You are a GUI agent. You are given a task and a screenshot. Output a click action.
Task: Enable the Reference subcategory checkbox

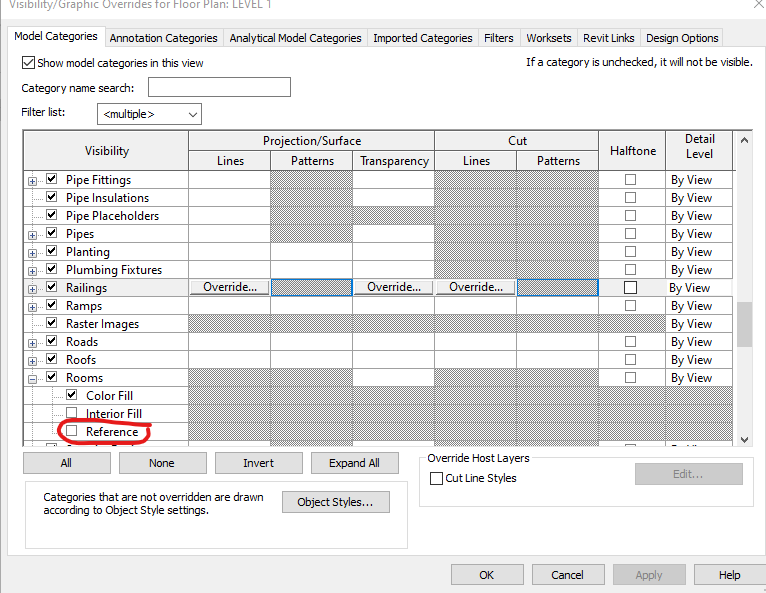click(x=71, y=431)
